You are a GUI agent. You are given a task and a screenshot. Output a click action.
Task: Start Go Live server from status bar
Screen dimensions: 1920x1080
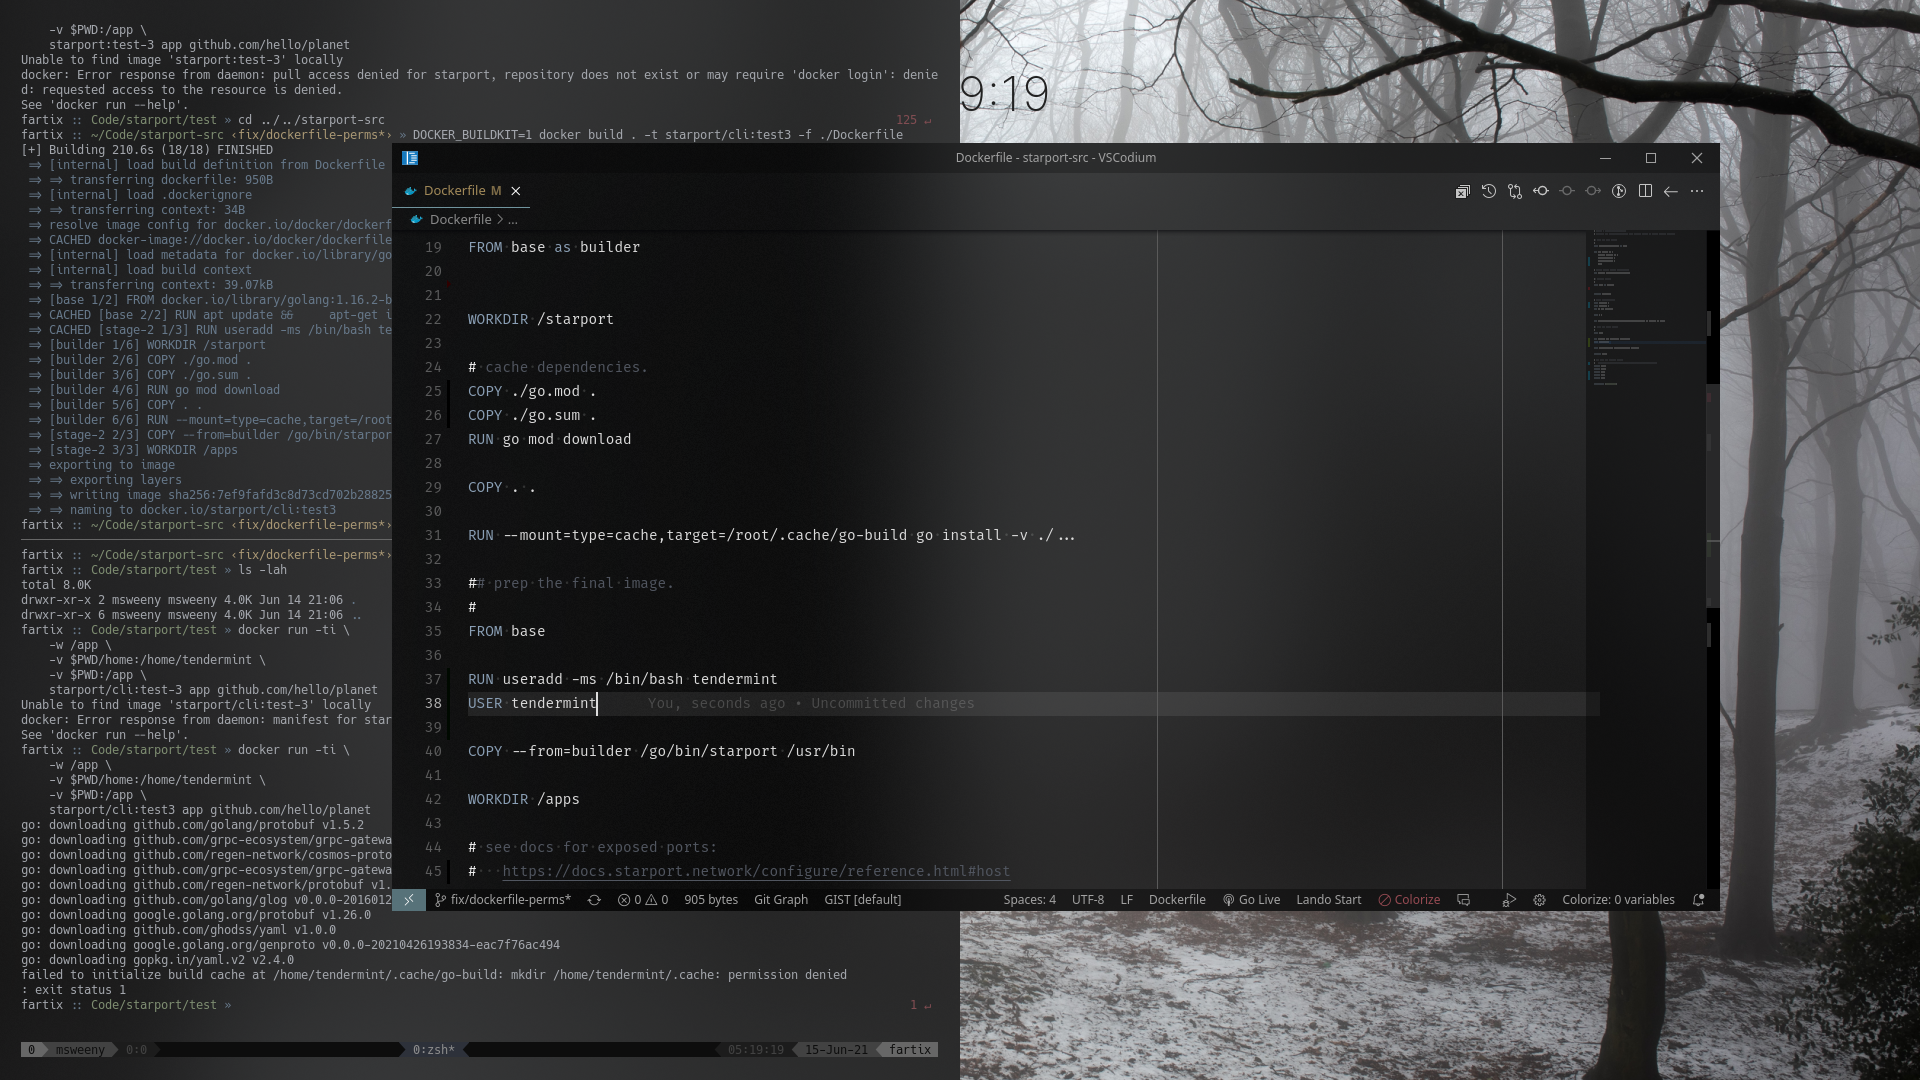(x=1251, y=900)
